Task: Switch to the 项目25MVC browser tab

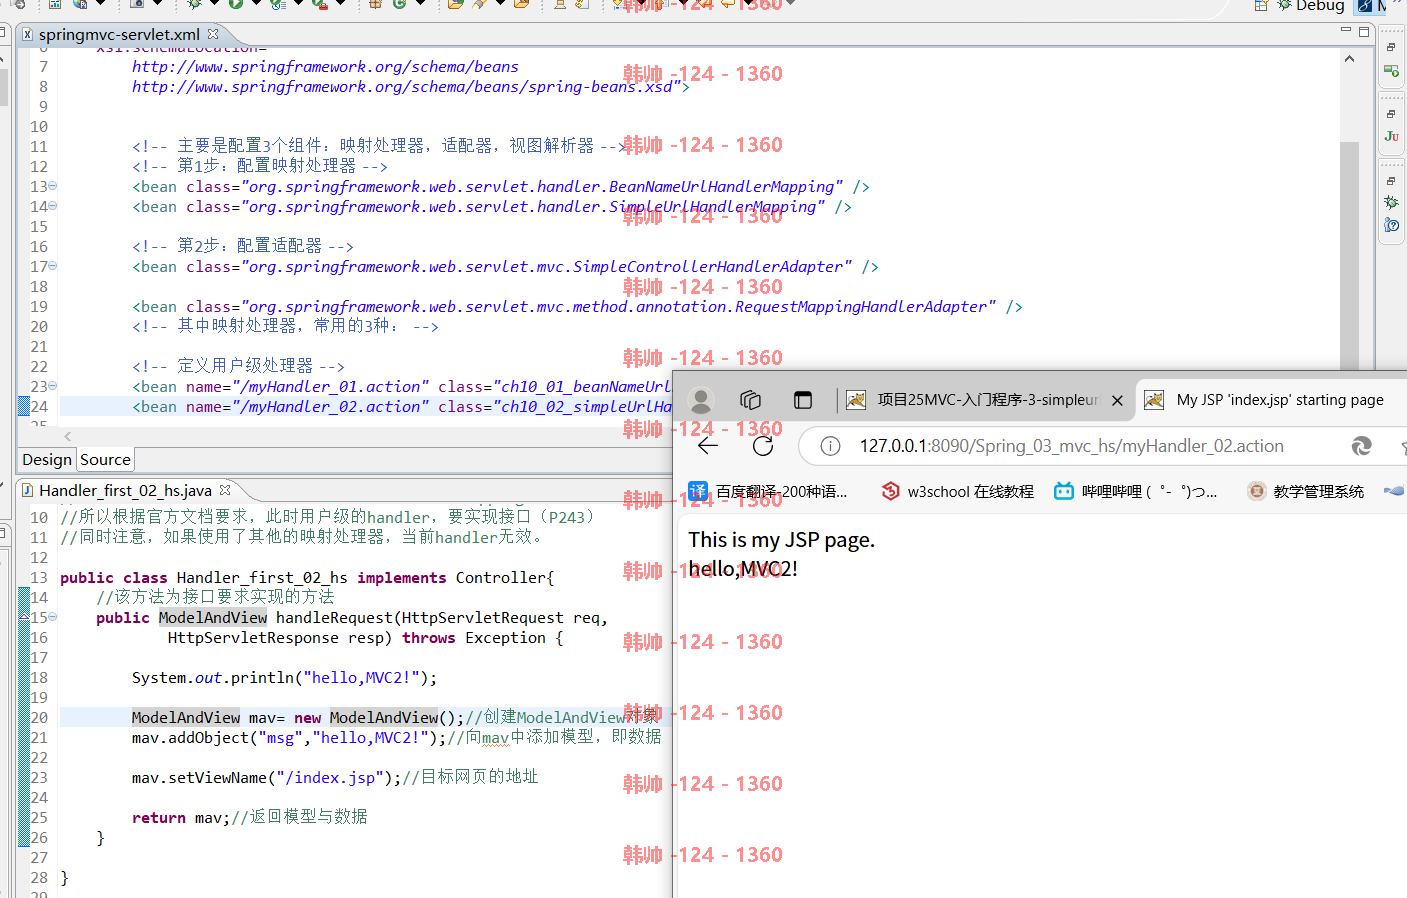Action: tap(985, 400)
